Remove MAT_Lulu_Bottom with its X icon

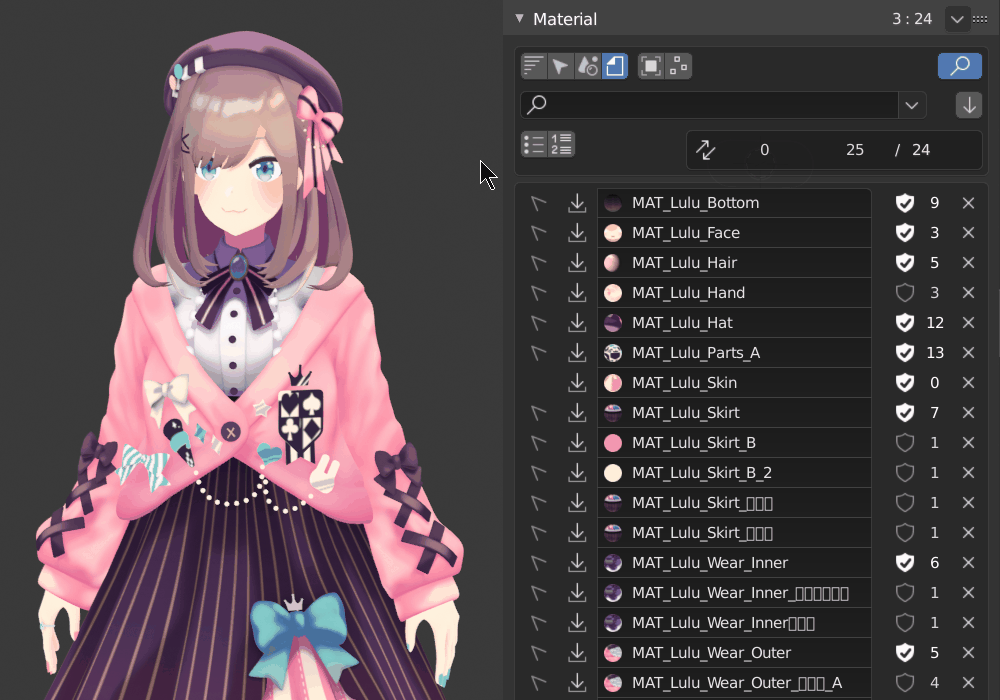pos(968,203)
